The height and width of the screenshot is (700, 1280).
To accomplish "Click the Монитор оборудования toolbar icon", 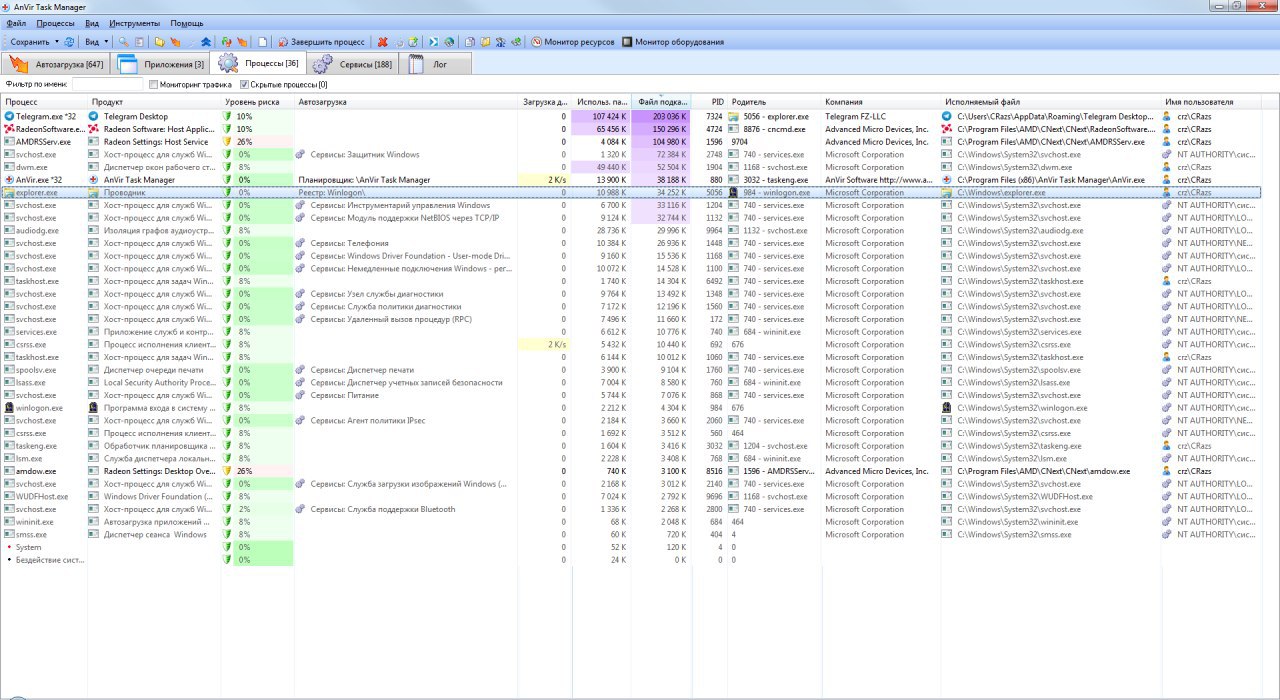I will [627, 42].
